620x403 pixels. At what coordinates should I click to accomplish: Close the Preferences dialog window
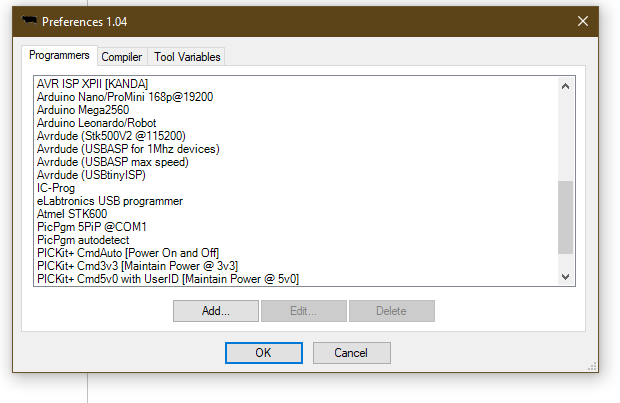click(x=582, y=21)
